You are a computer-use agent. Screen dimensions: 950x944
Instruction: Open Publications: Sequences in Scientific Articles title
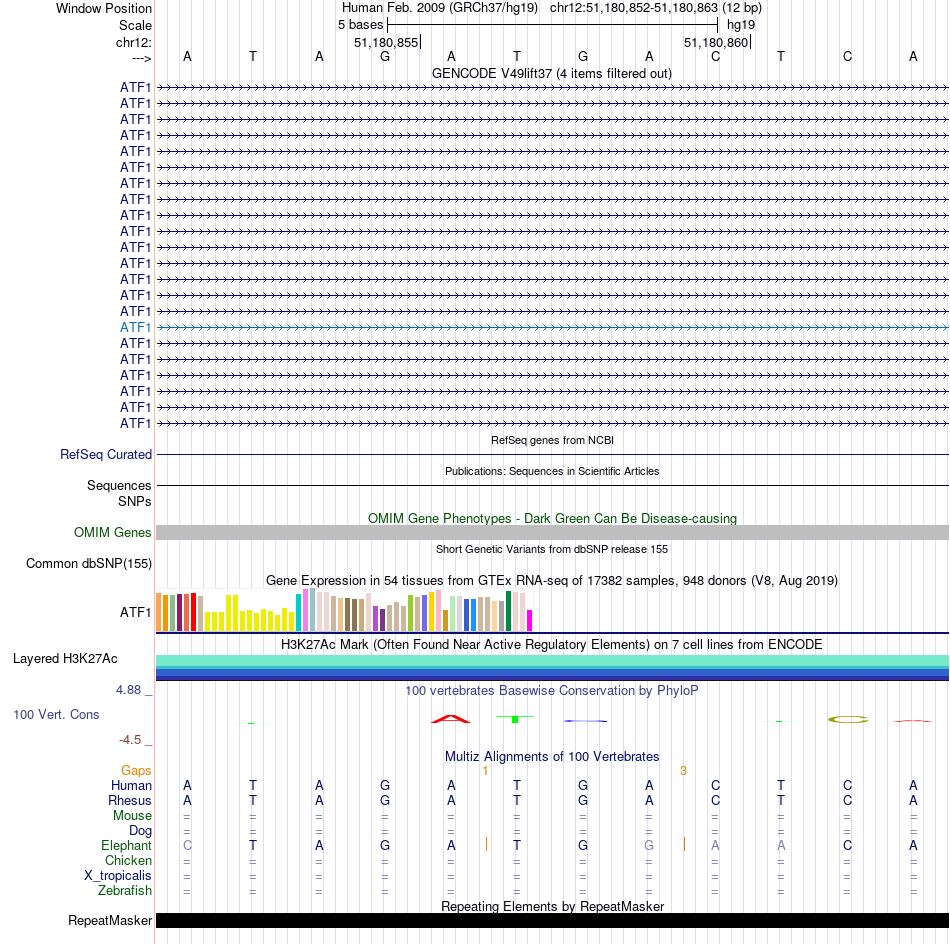[x=552, y=471]
